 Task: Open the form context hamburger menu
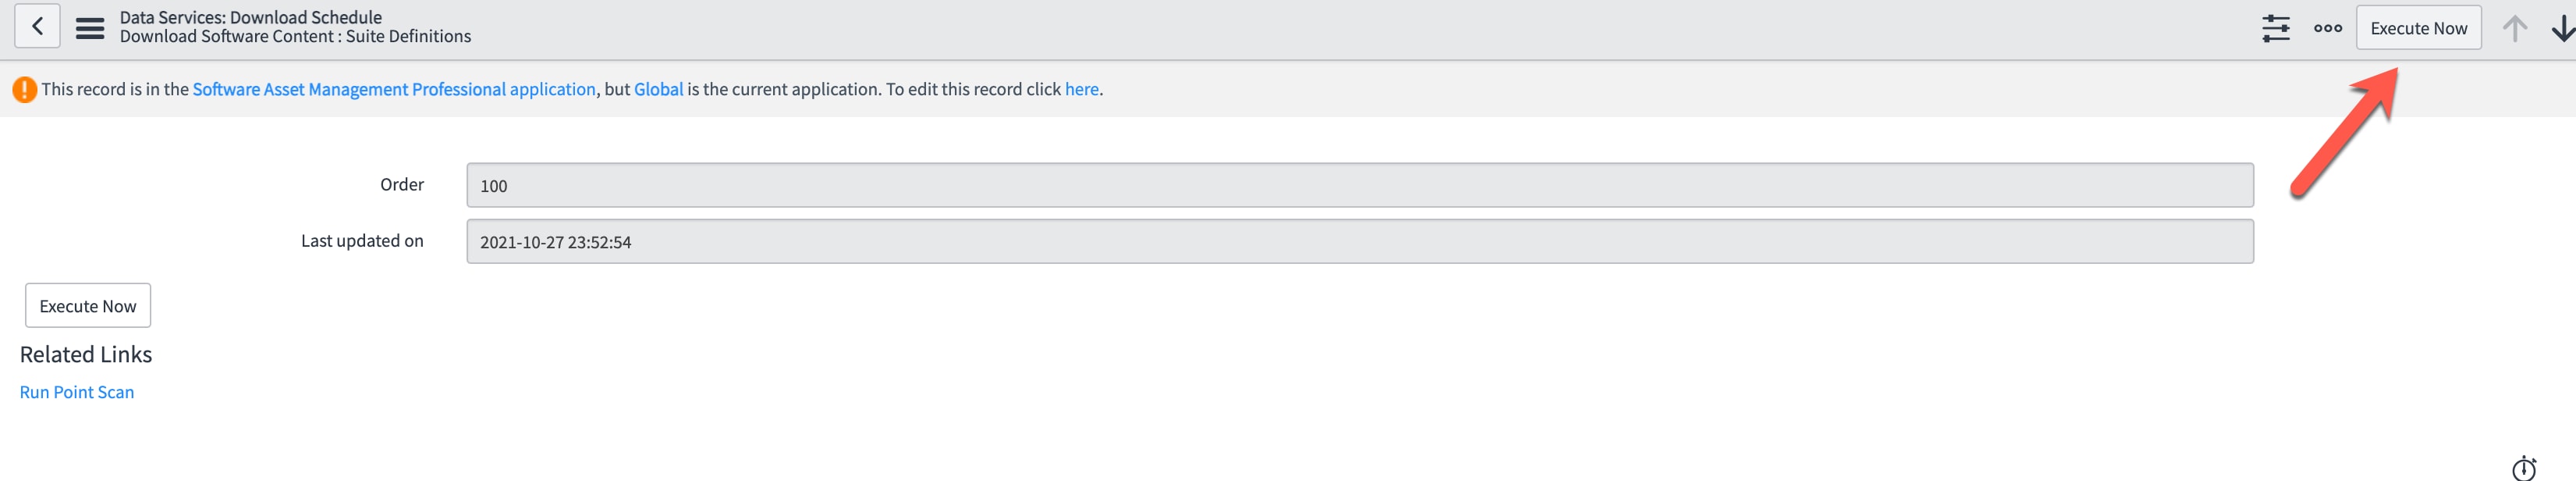click(x=90, y=28)
